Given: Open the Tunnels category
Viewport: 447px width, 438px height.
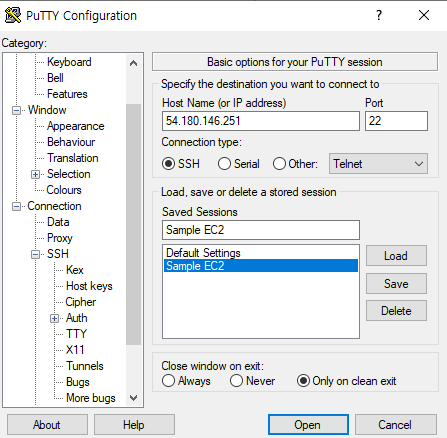Looking at the screenshot, I should pyautogui.click(x=85, y=366).
